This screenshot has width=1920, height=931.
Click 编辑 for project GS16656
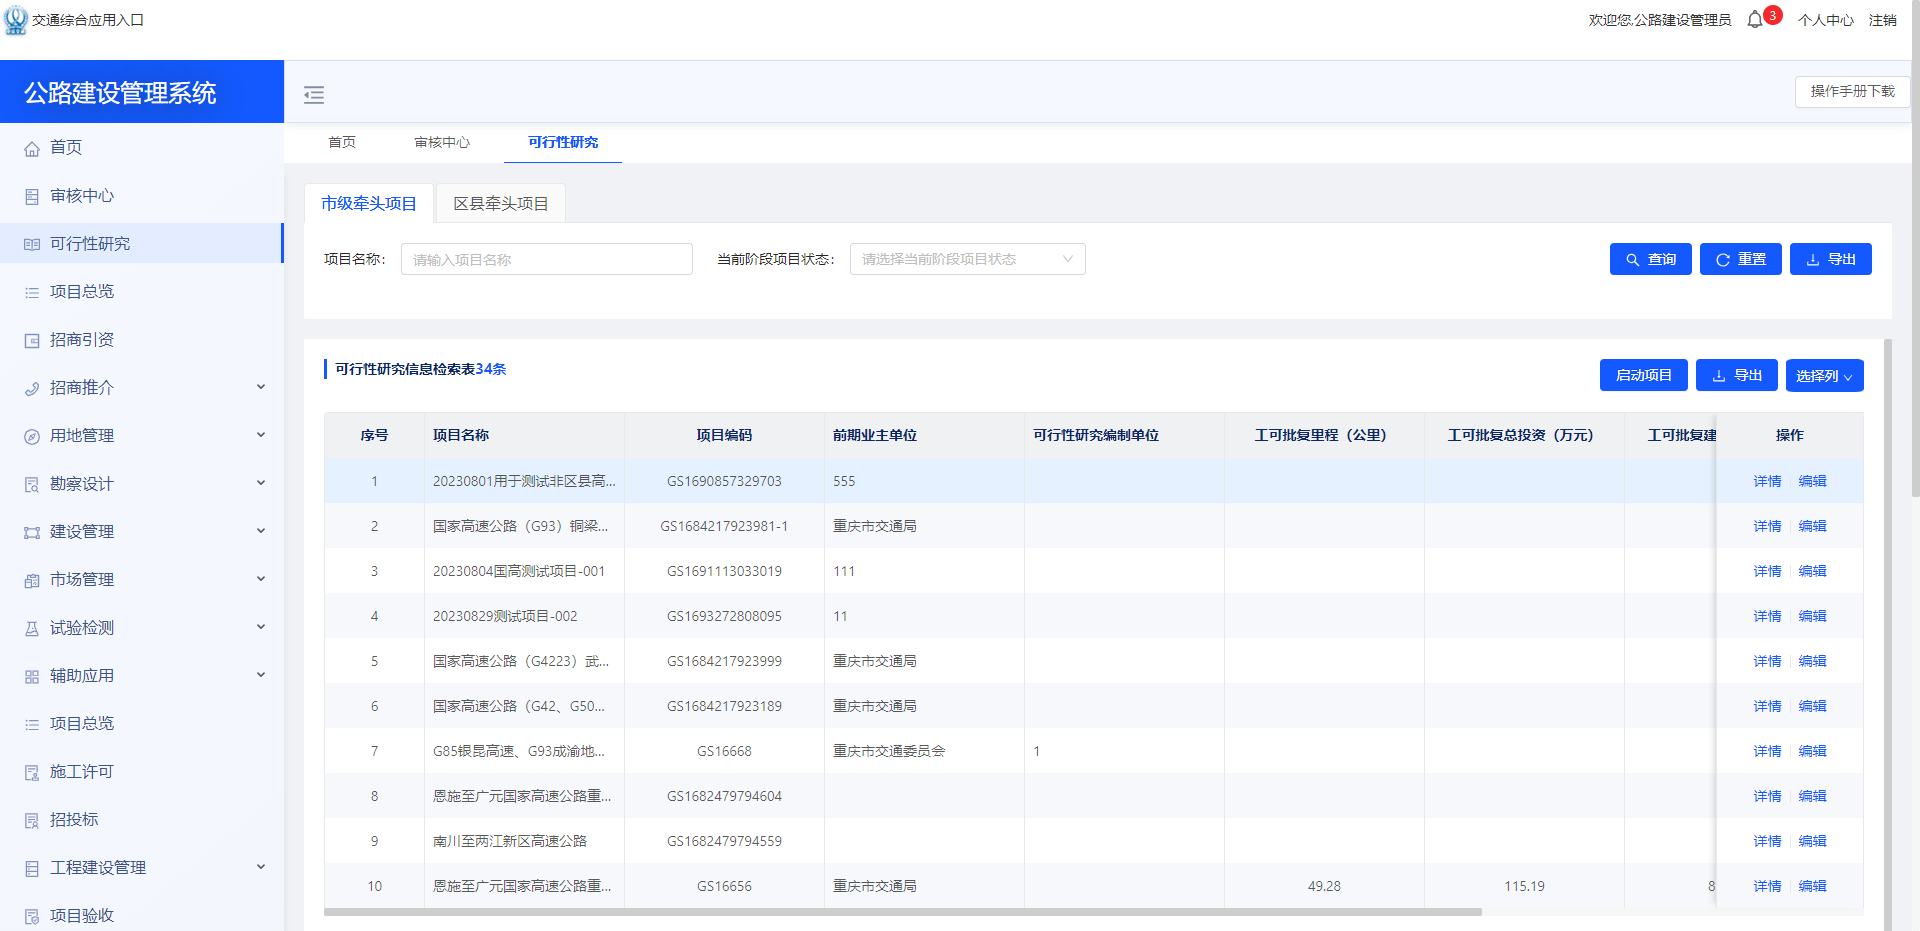pos(1812,886)
